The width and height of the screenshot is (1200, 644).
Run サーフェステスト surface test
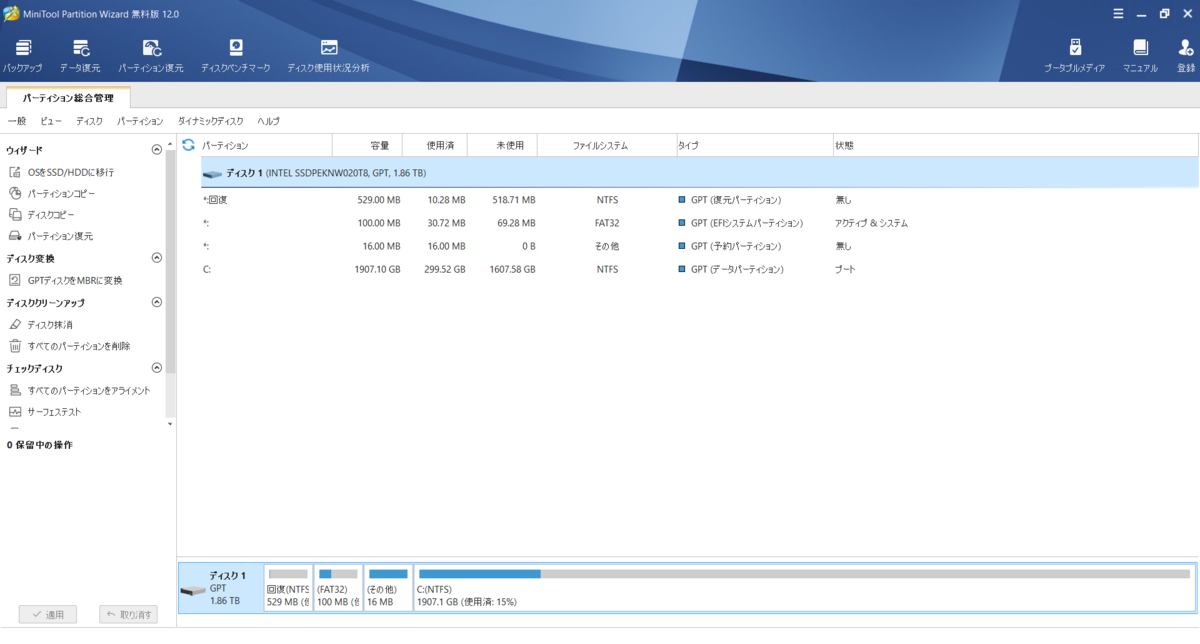[x=45, y=412]
